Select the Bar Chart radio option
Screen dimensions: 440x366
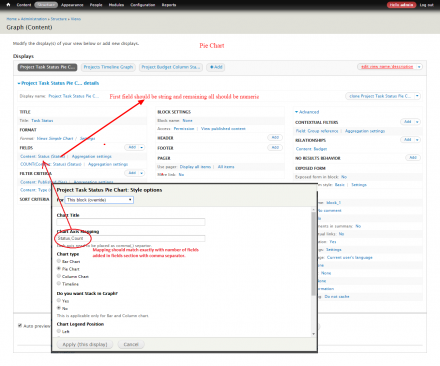[x=59, y=261]
